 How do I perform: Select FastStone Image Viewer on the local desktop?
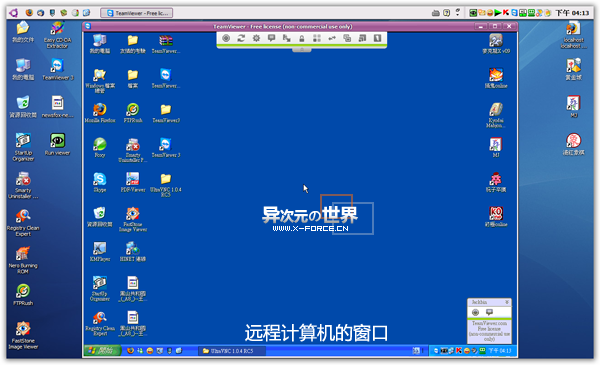pyautogui.click(x=23, y=336)
